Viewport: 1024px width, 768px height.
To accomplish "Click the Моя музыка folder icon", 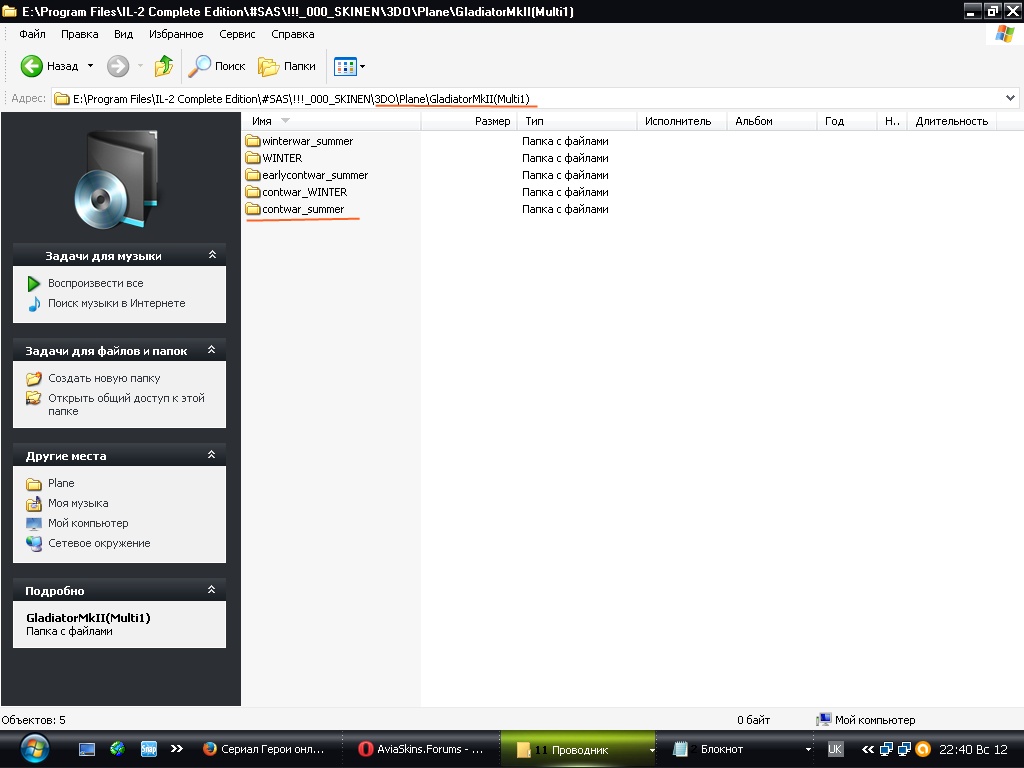I will click(x=34, y=504).
